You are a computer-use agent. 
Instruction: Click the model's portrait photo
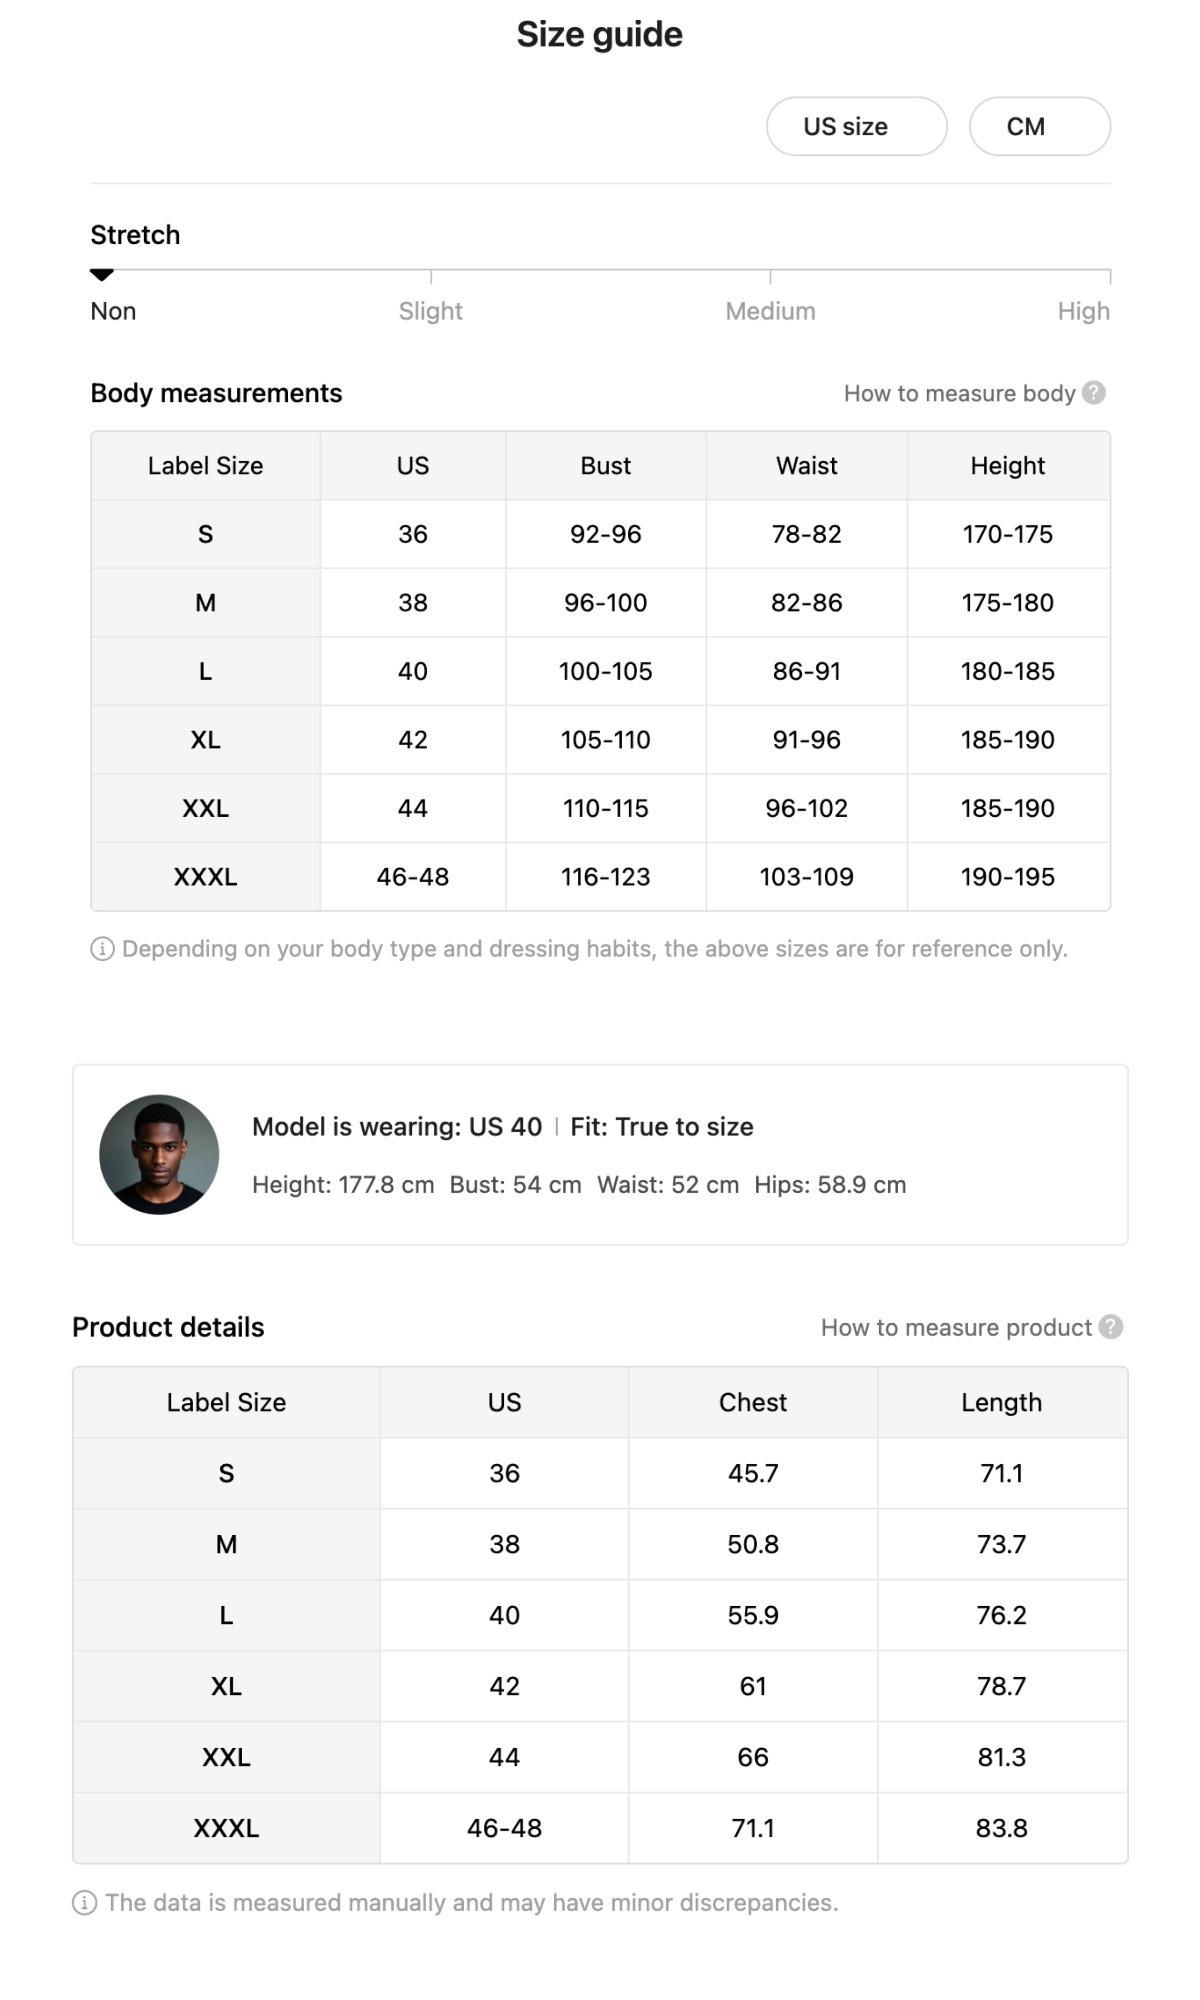[x=159, y=1154]
